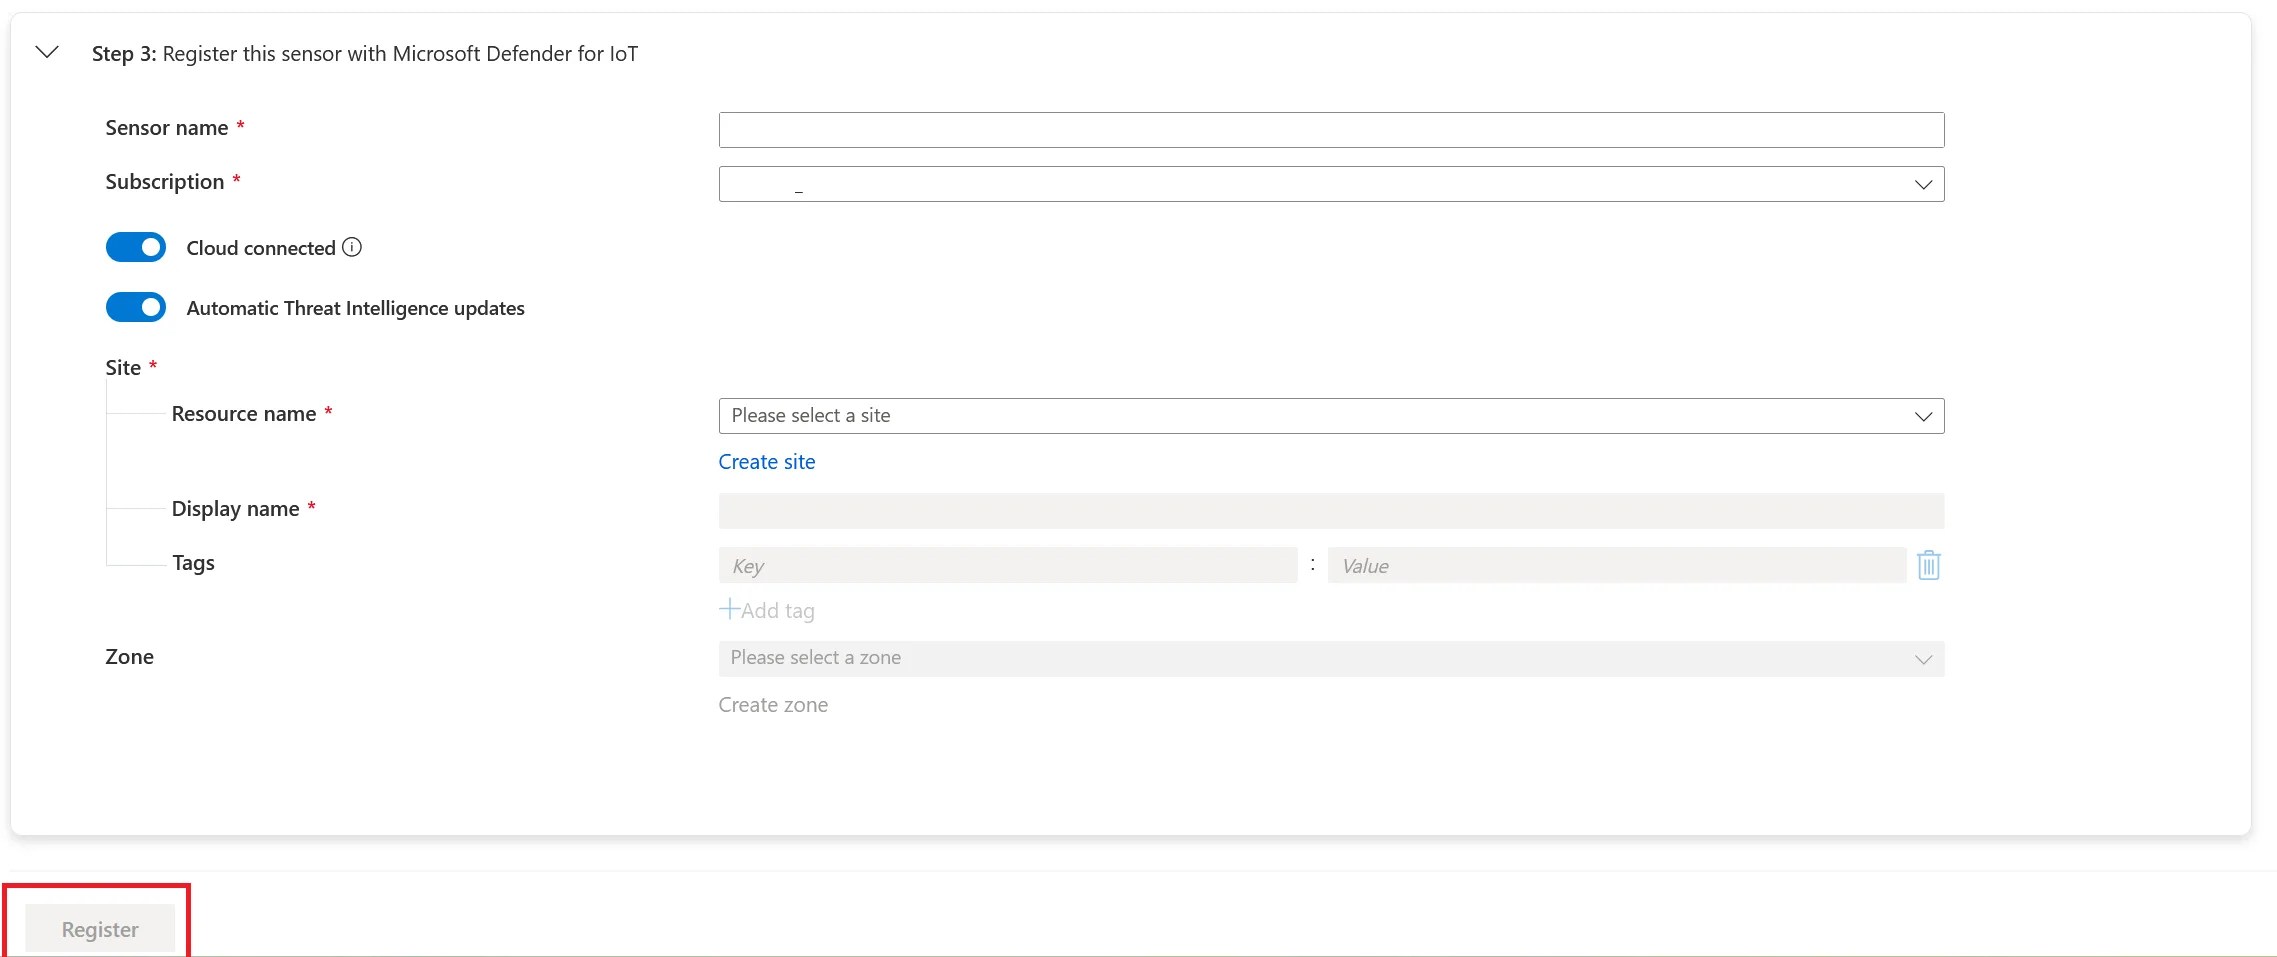Image resolution: width=2277 pixels, height=957 pixels.
Task: Click the Register button
Action: point(100,929)
